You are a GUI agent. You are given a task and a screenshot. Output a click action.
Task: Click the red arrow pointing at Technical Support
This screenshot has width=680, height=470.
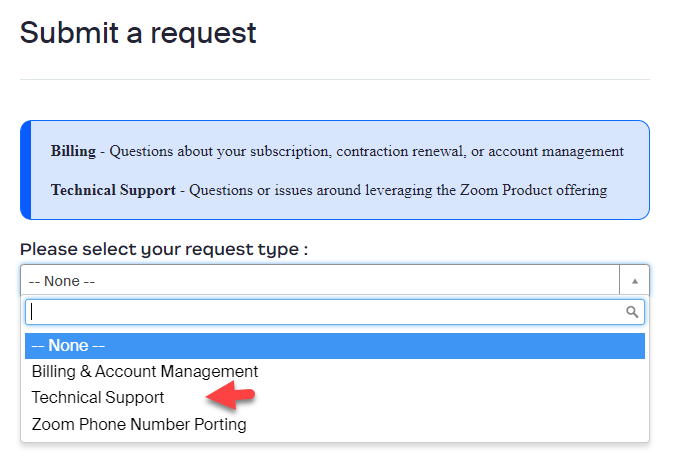tap(230, 398)
